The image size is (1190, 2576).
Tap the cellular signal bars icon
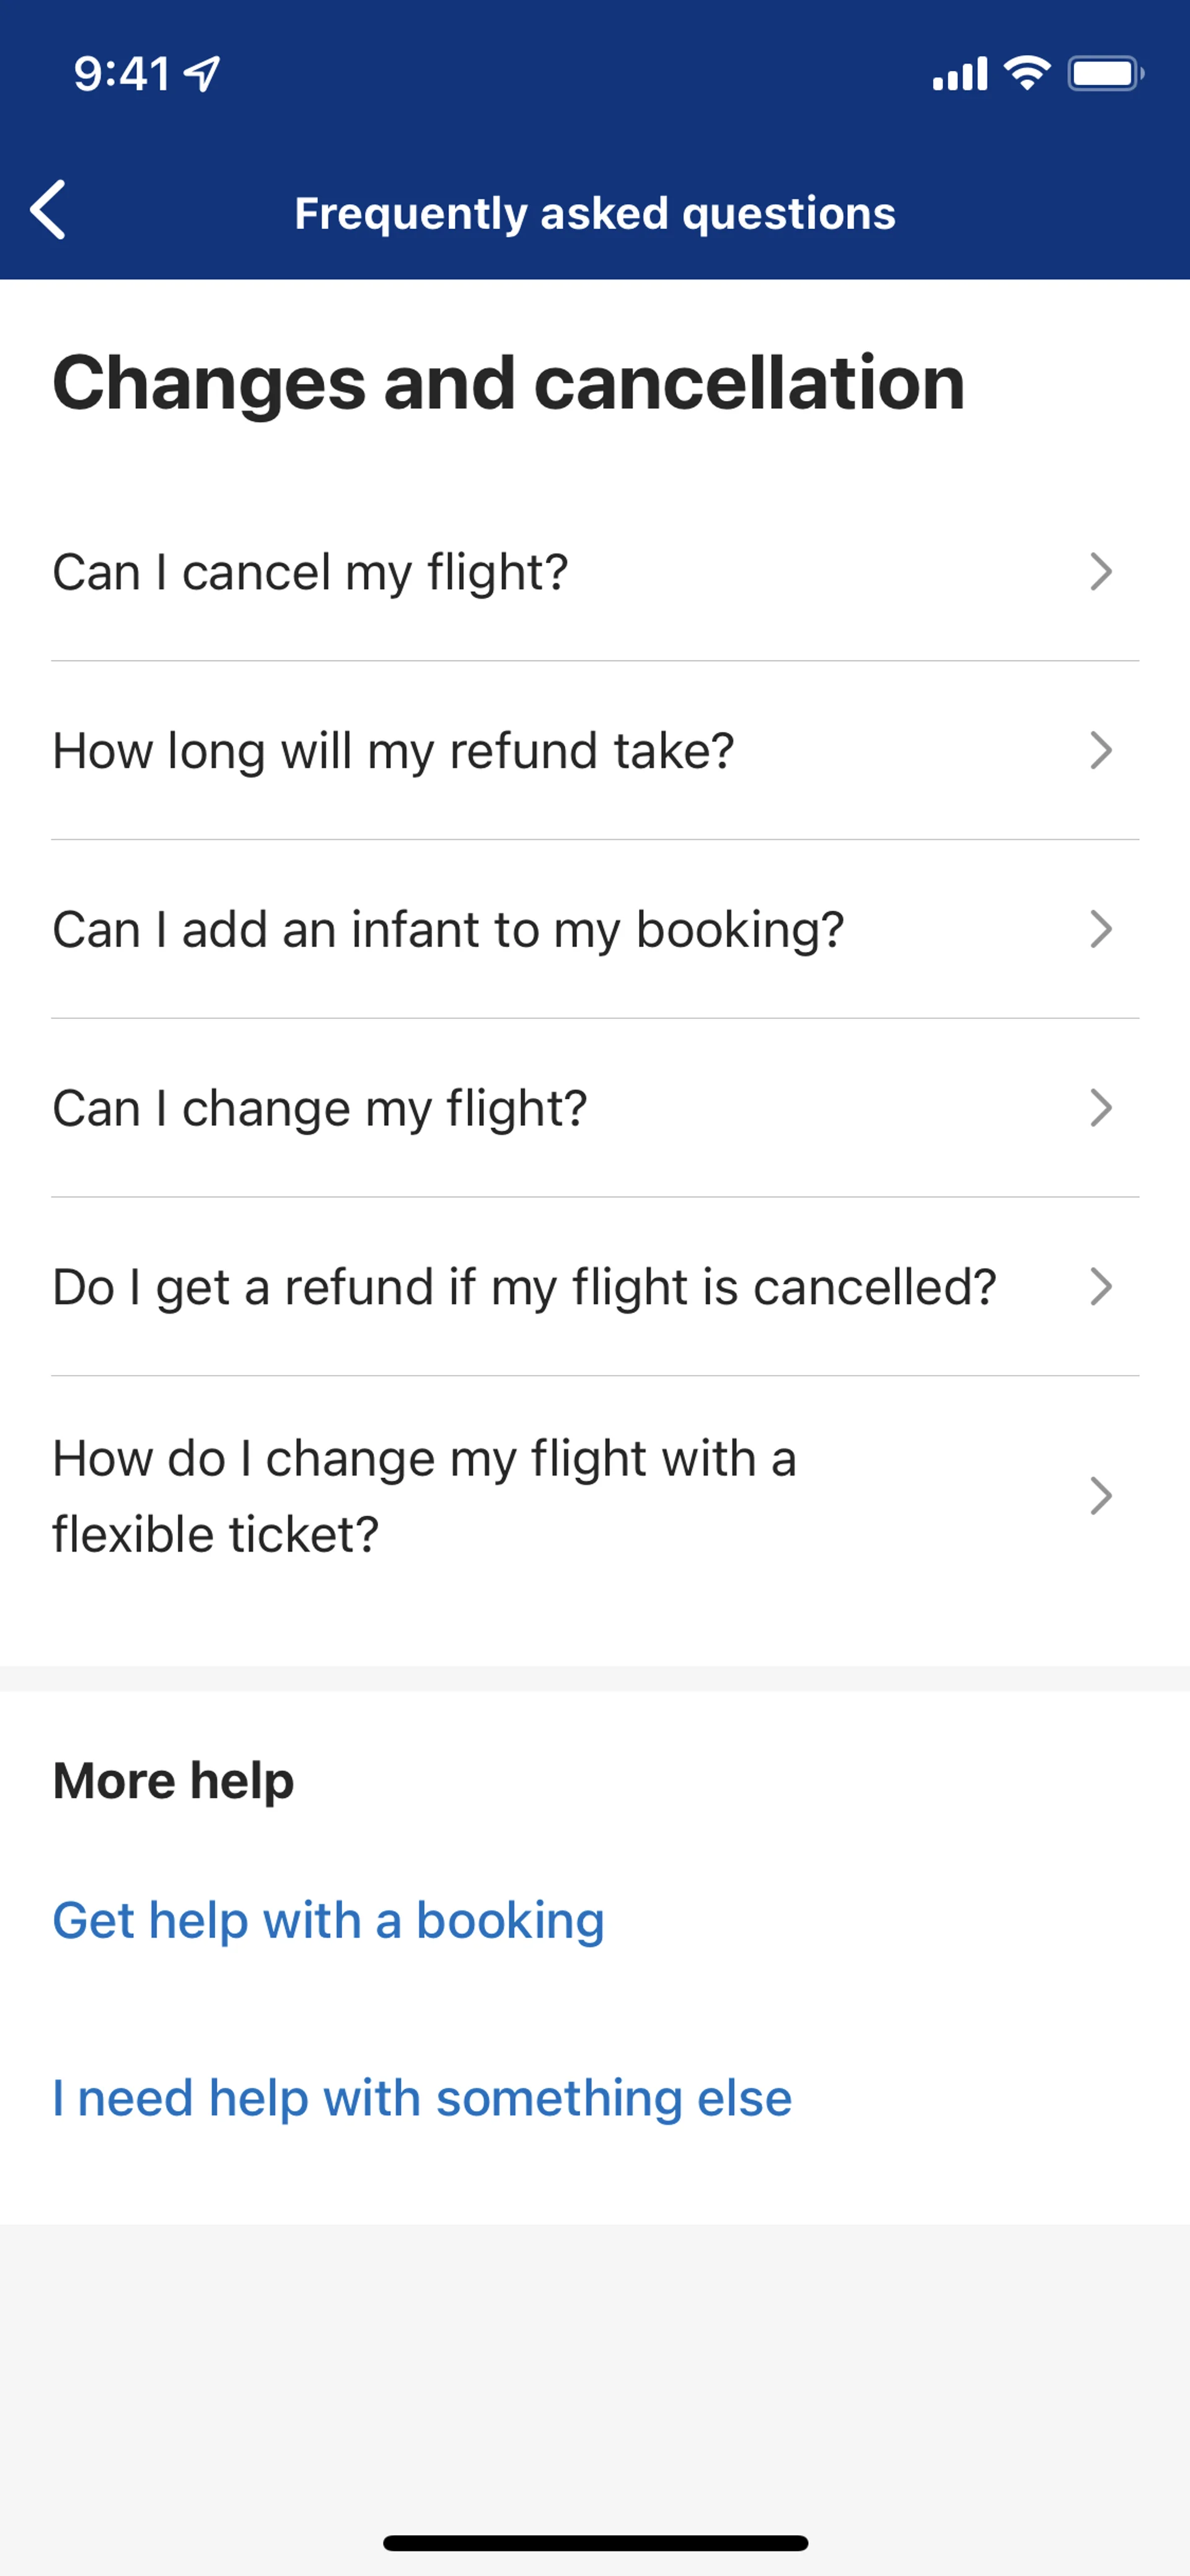tap(959, 73)
